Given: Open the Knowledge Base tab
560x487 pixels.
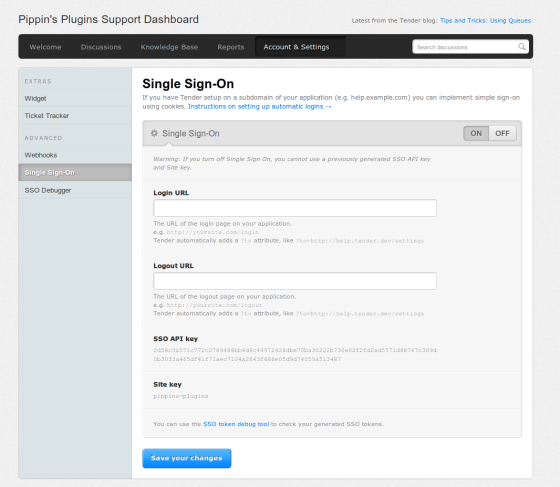Looking at the screenshot, I should pos(169,47).
